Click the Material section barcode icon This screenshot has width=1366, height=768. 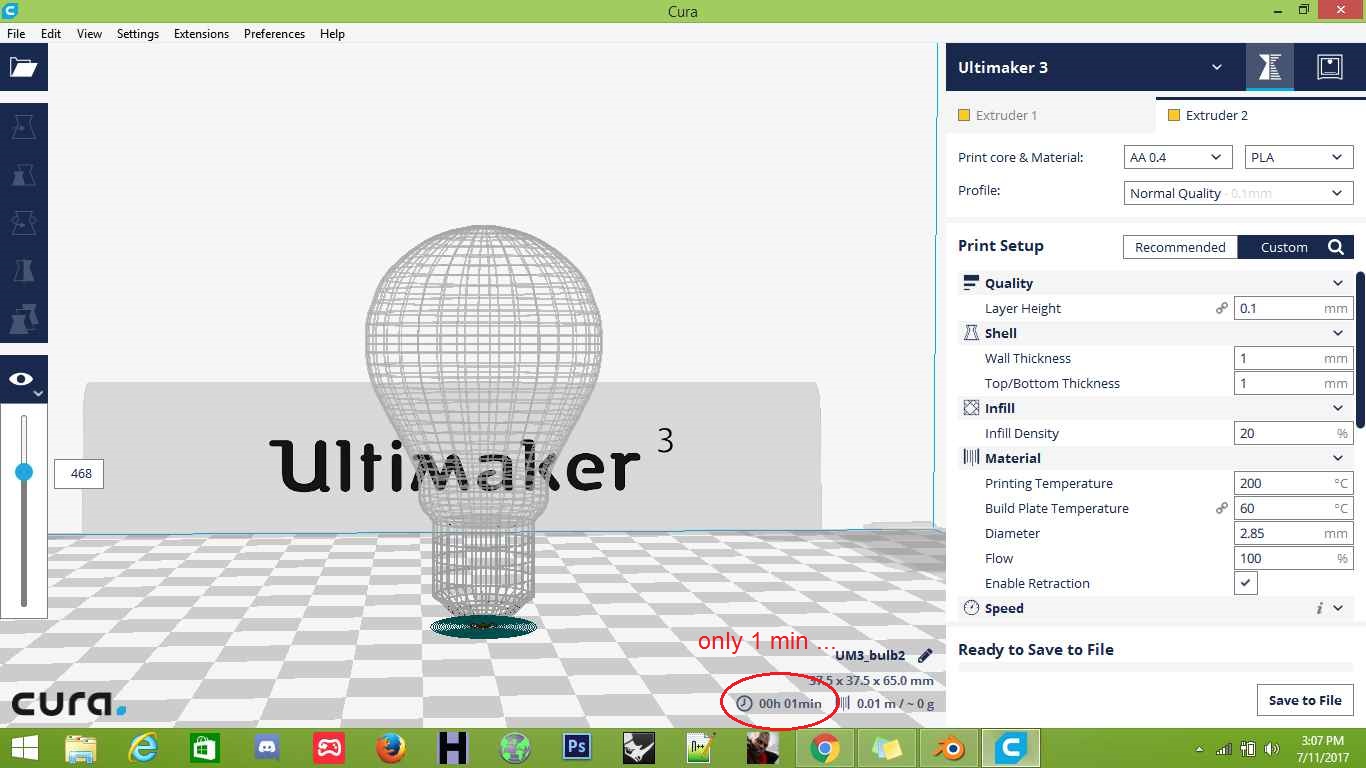[x=970, y=458]
